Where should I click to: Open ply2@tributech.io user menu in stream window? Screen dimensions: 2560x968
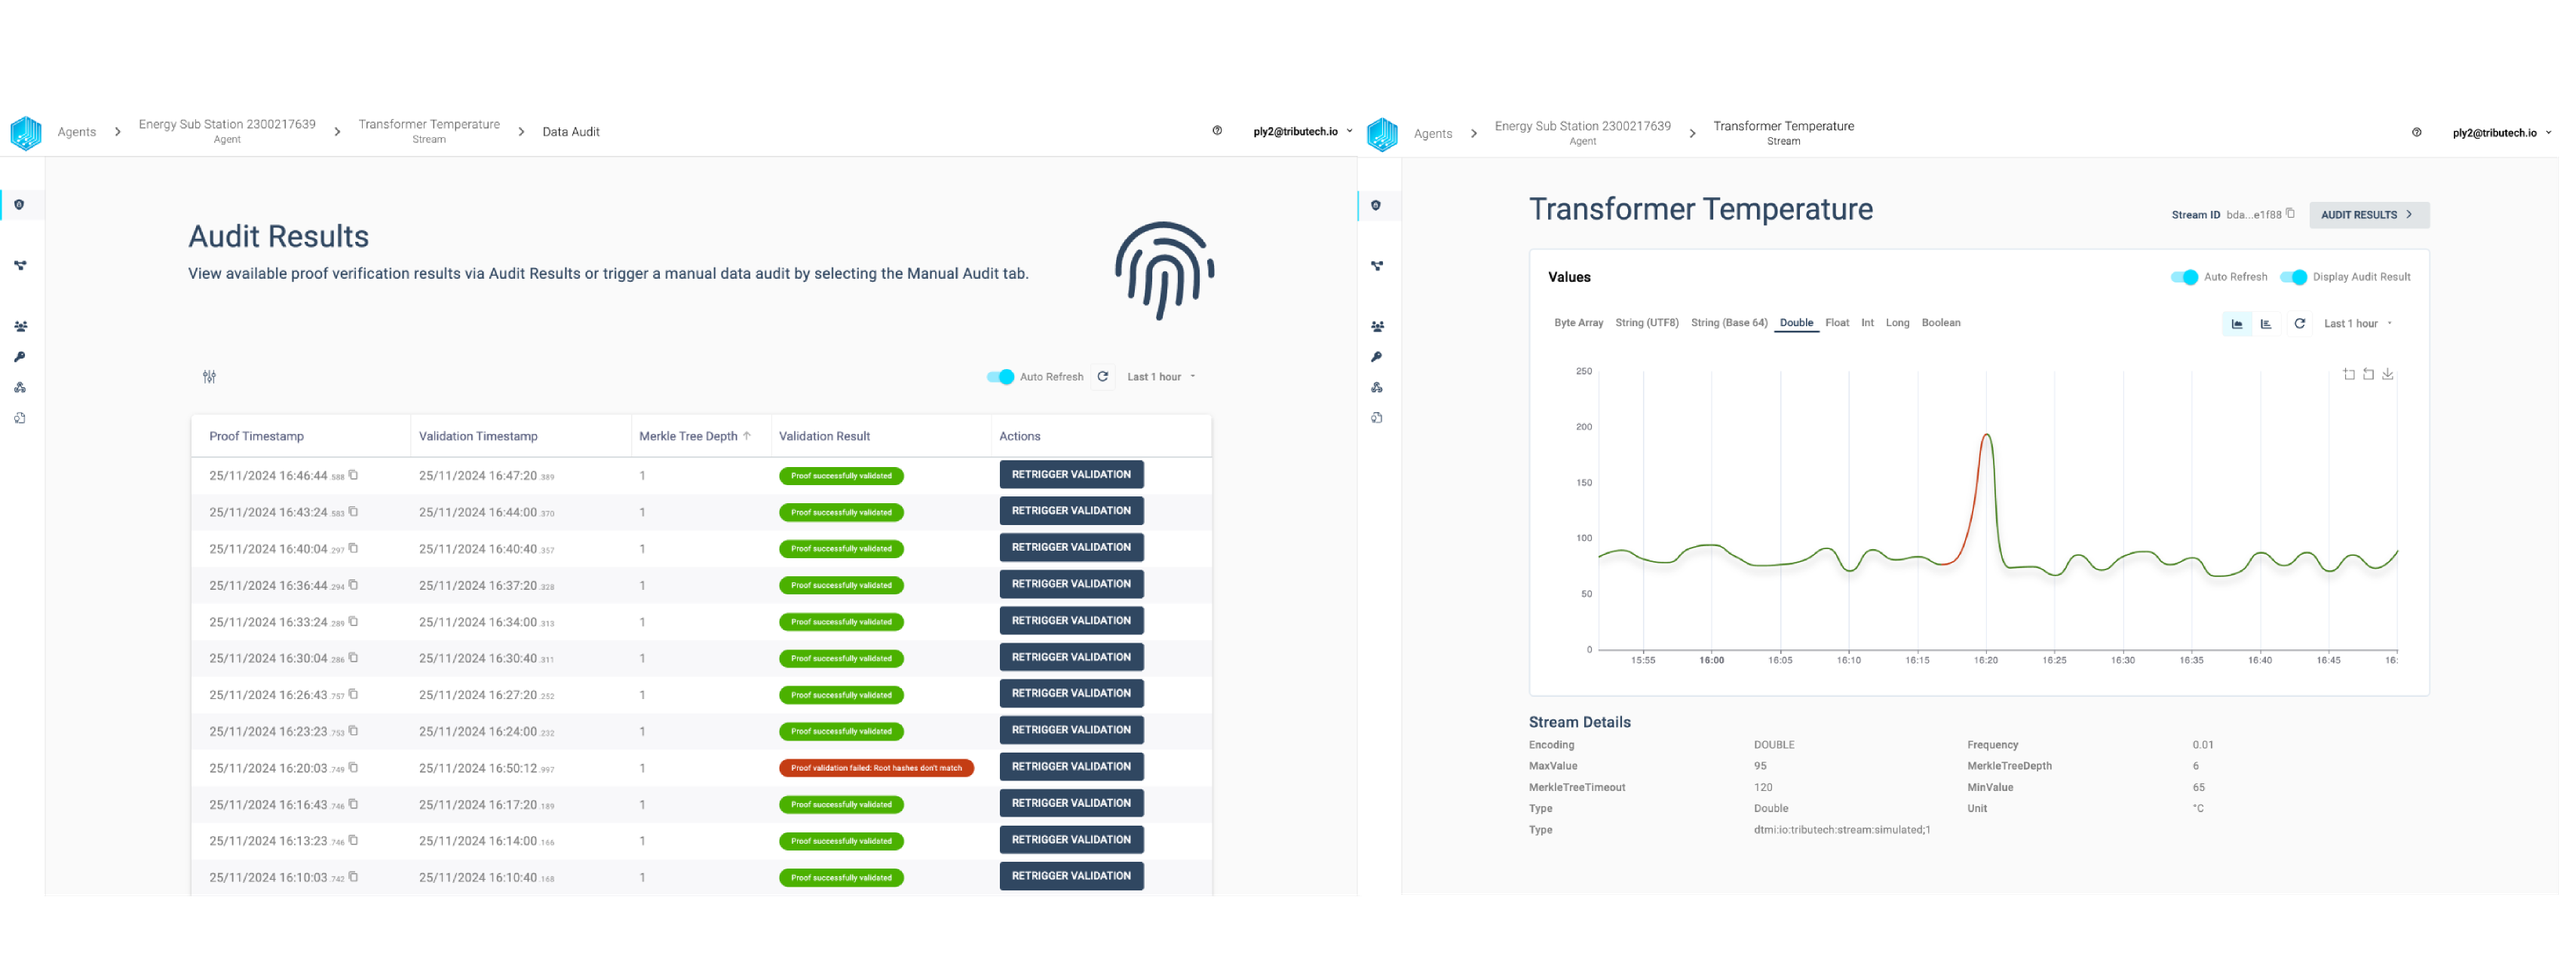(2501, 133)
